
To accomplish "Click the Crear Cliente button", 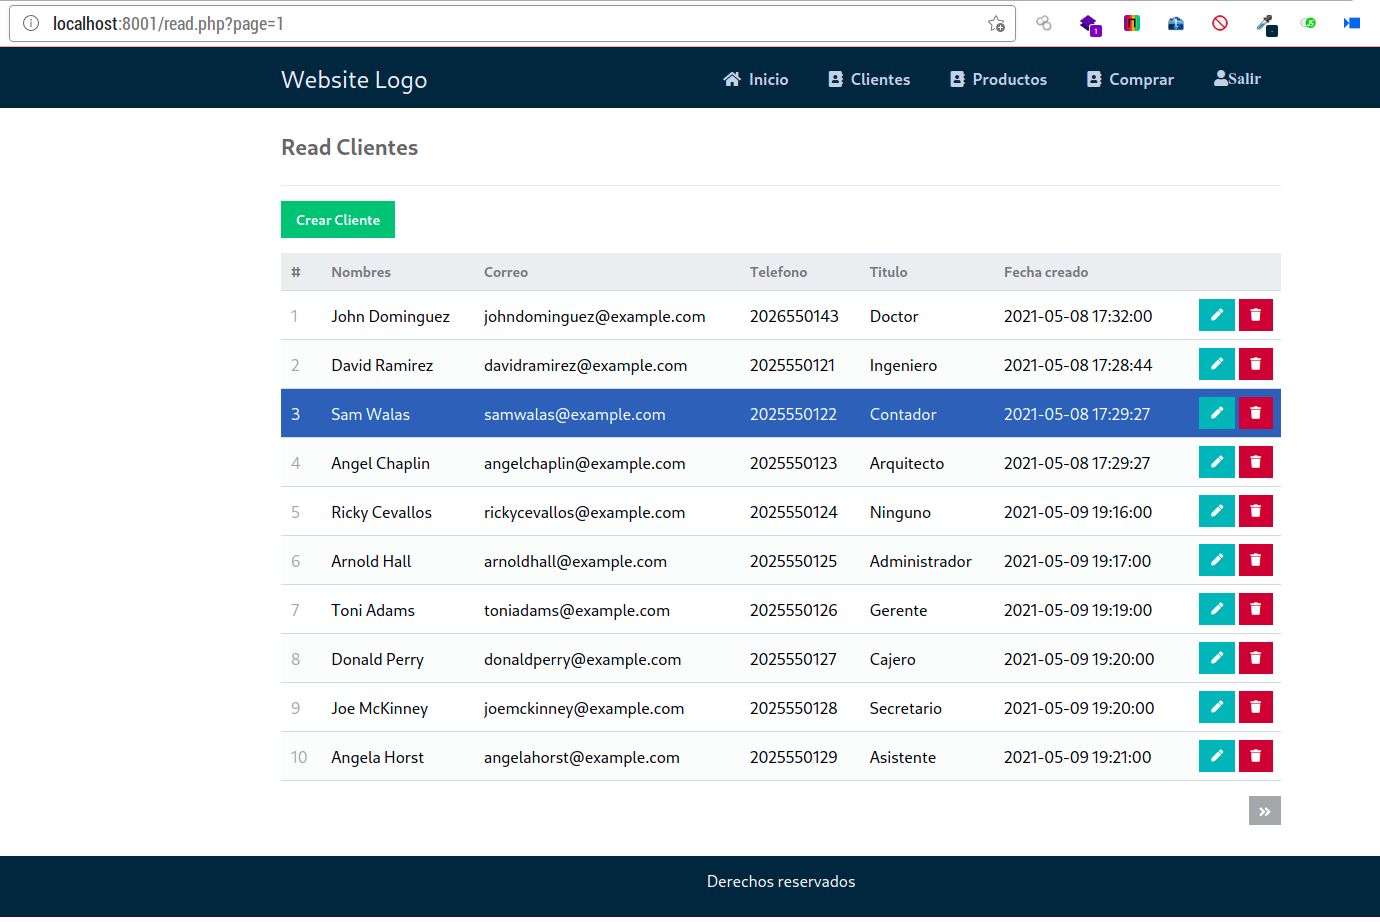I will coord(338,220).
